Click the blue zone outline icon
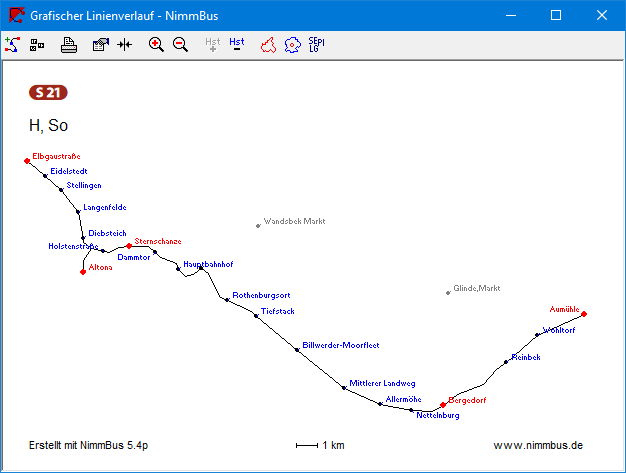 [291, 44]
